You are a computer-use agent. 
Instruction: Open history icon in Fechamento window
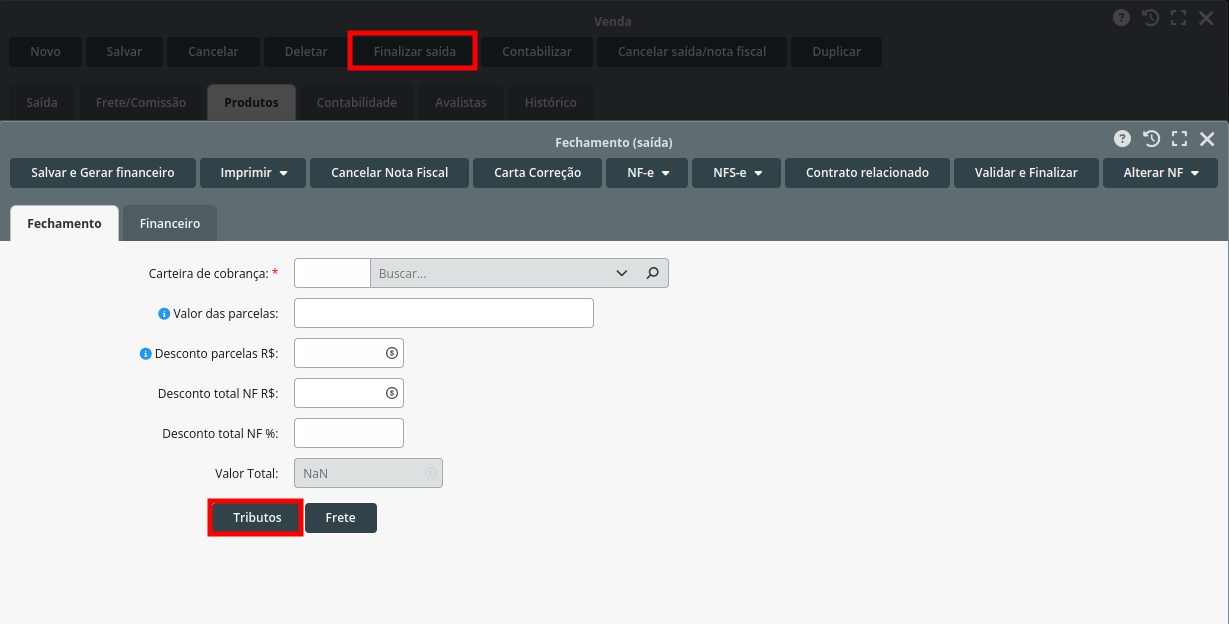click(x=1151, y=139)
